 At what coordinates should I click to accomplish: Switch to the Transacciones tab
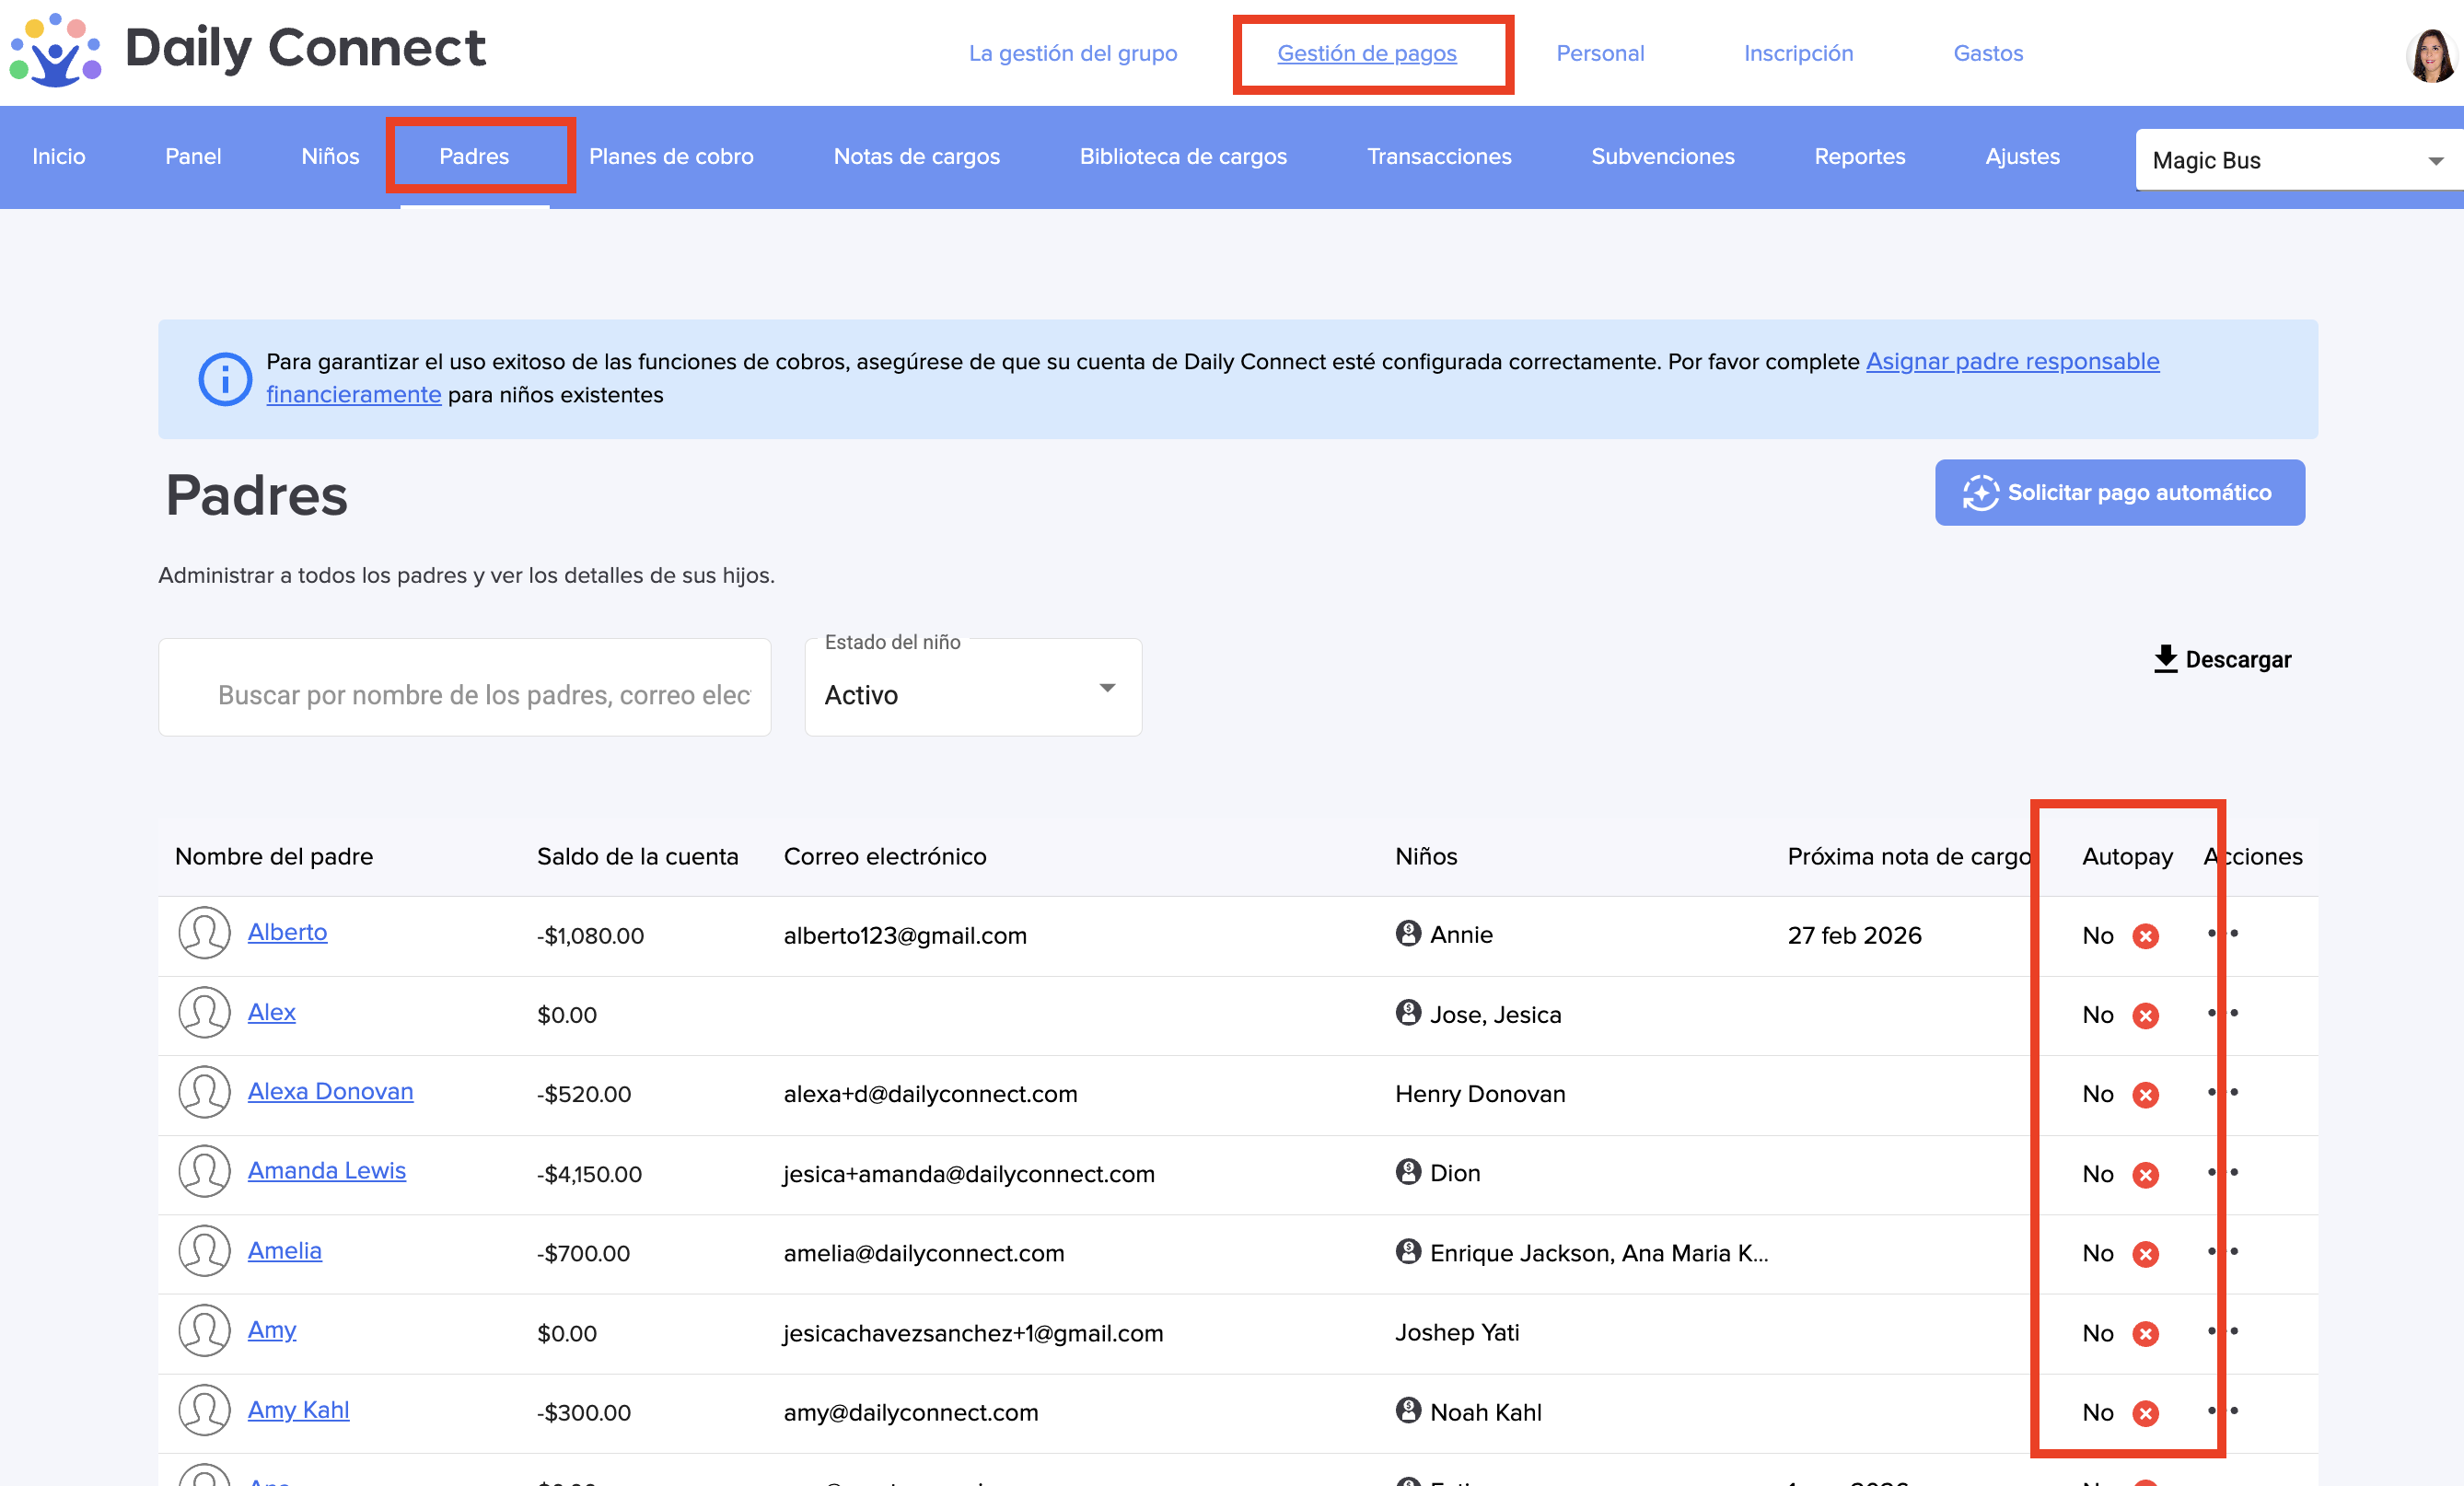pyautogui.click(x=1438, y=156)
